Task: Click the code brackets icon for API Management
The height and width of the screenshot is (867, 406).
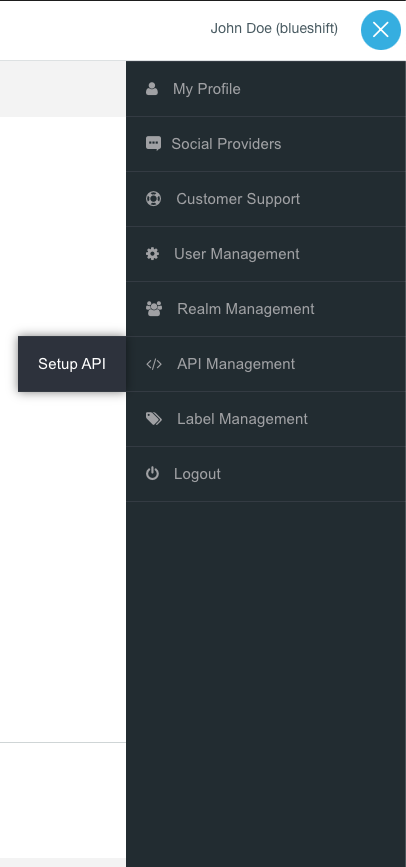Action: pyautogui.click(x=154, y=364)
